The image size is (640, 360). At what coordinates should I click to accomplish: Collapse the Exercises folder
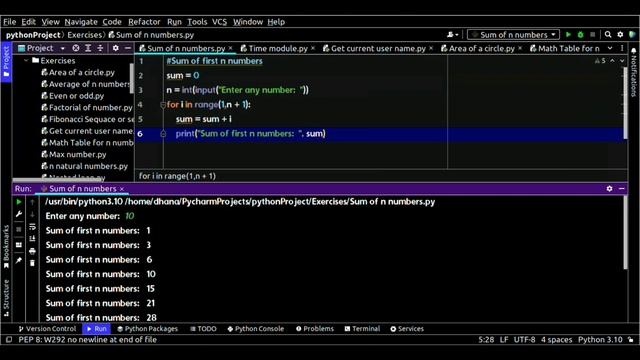click(x=27, y=60)
